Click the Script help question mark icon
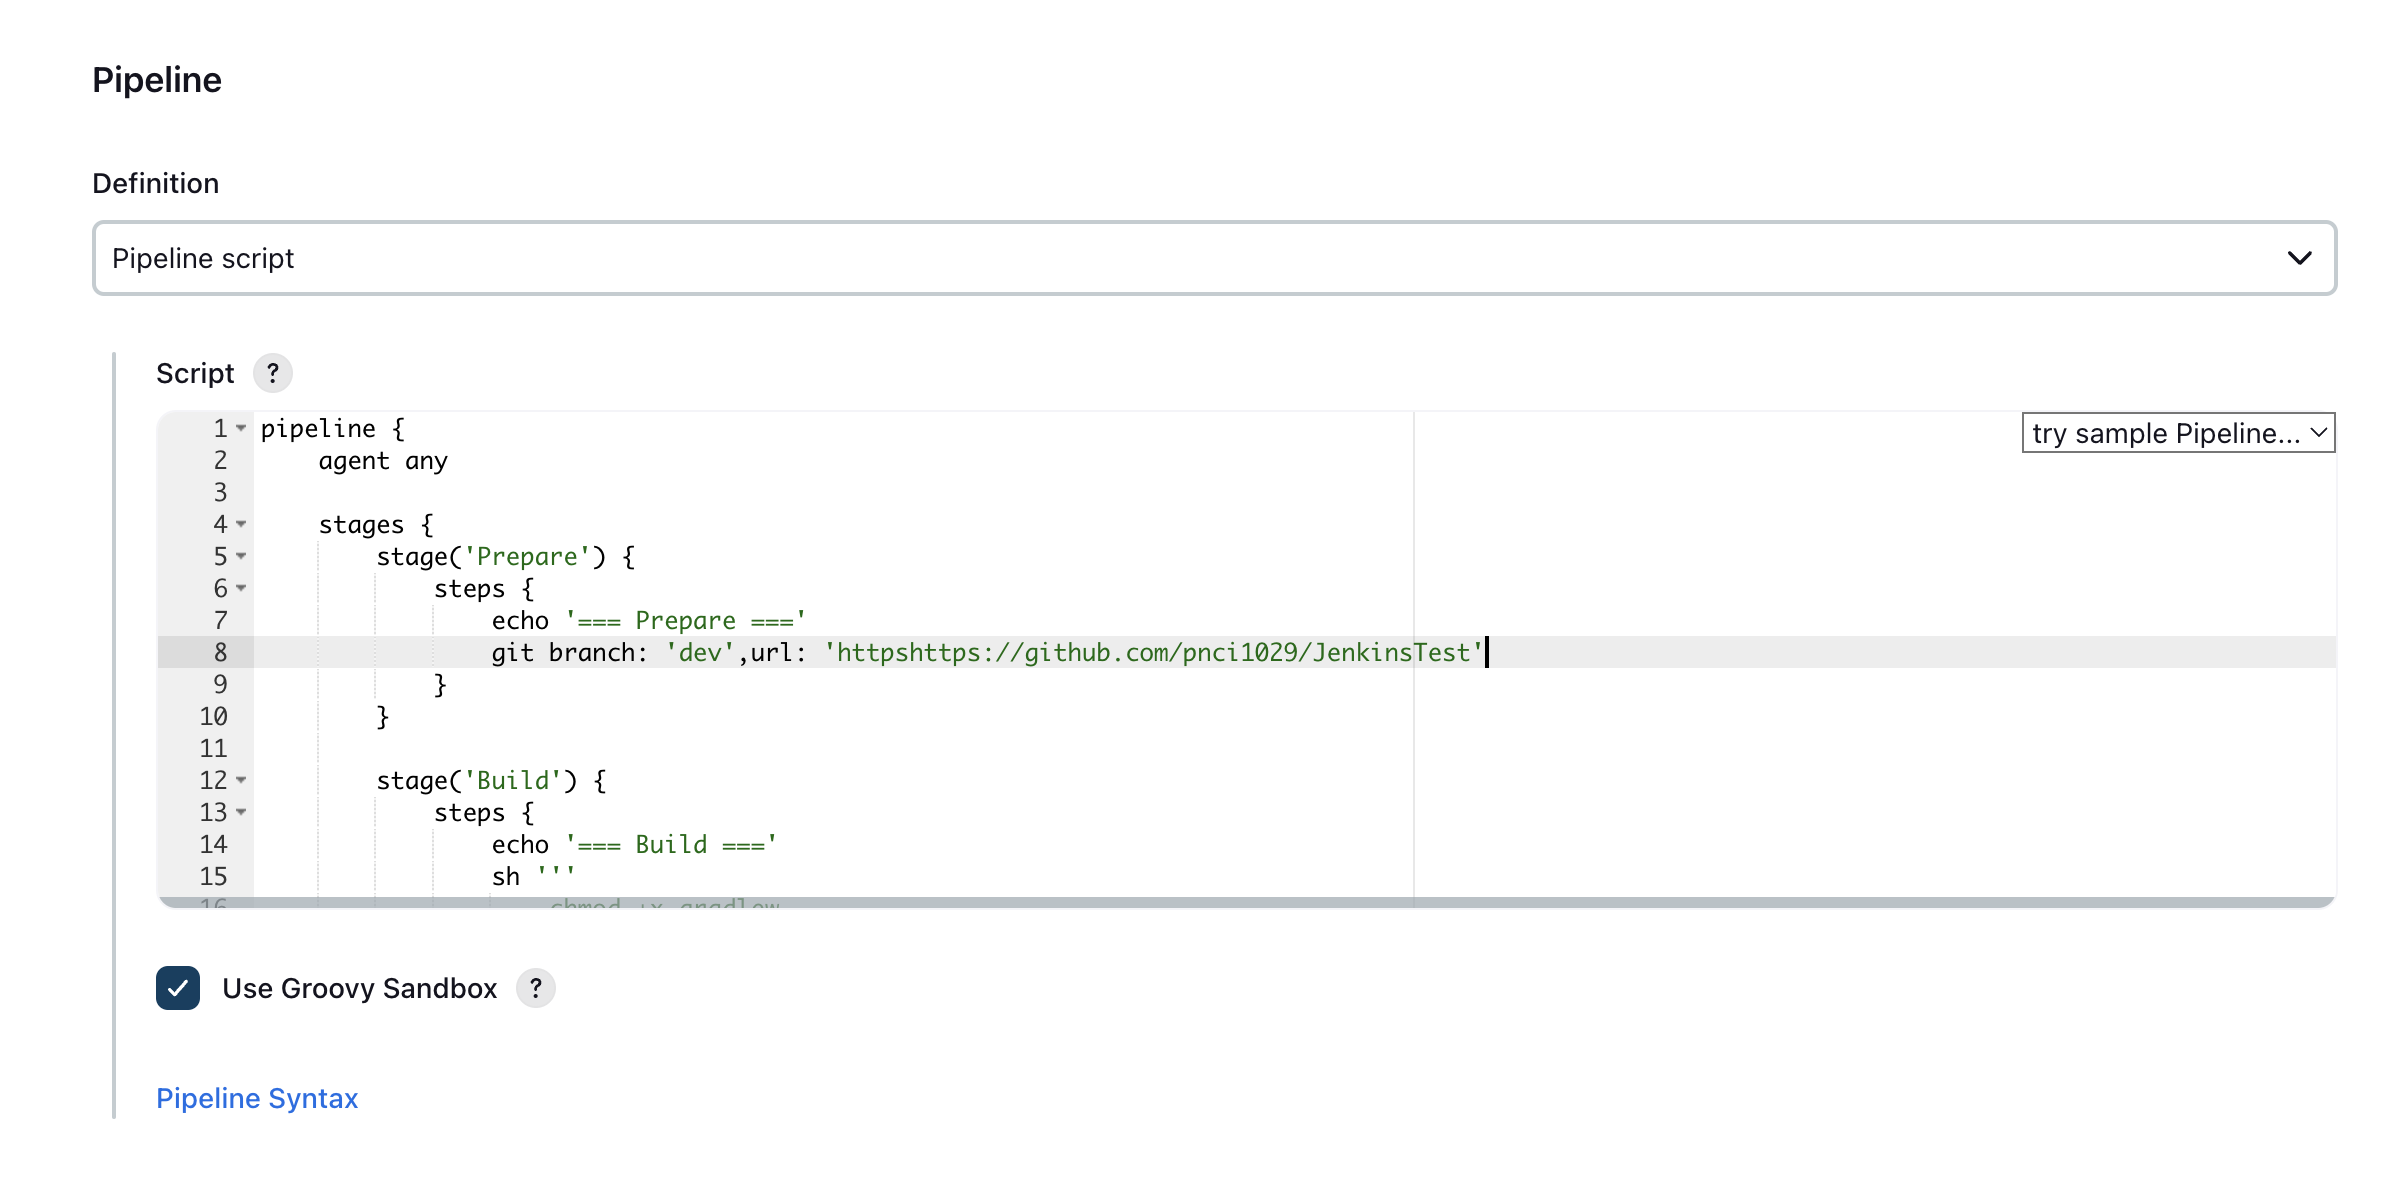Screen dimensions: 2408x1200 coord(272,373)
